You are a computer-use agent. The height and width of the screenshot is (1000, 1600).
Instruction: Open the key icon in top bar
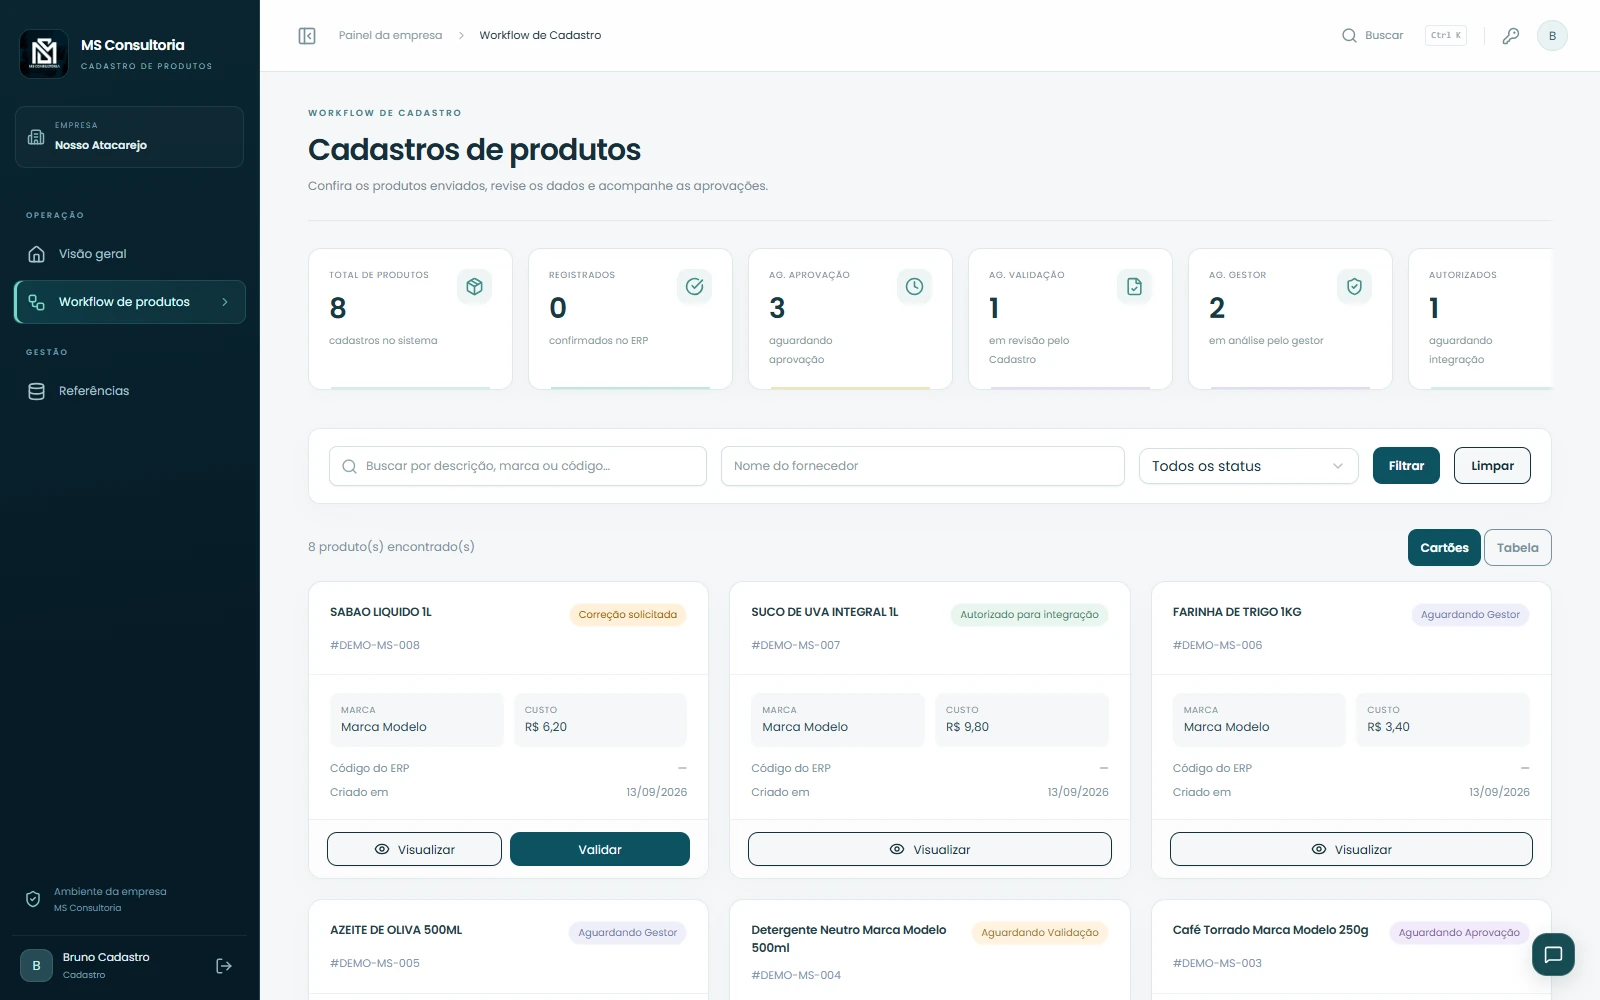click(1511, 36)
